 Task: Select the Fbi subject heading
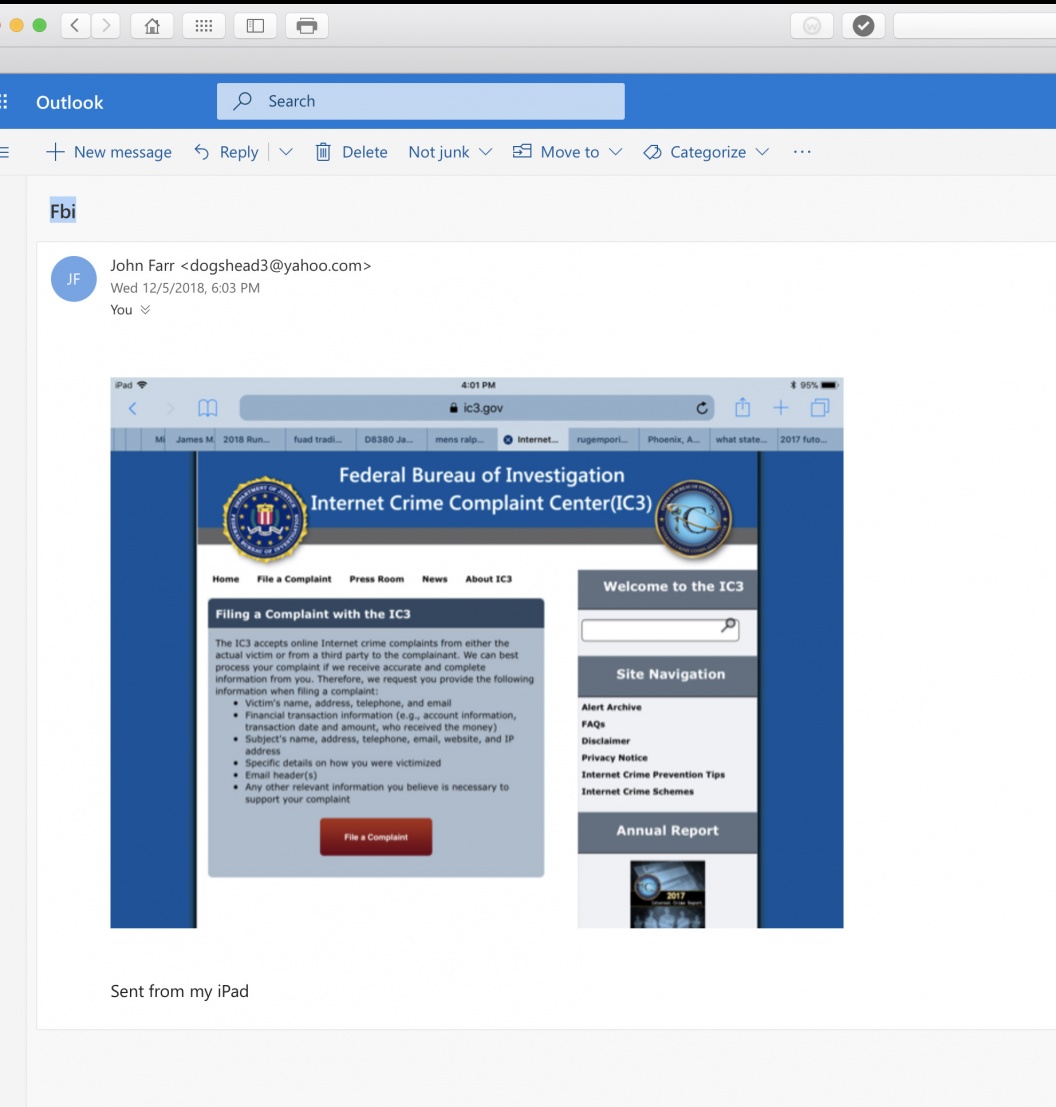tap(63, 210)
